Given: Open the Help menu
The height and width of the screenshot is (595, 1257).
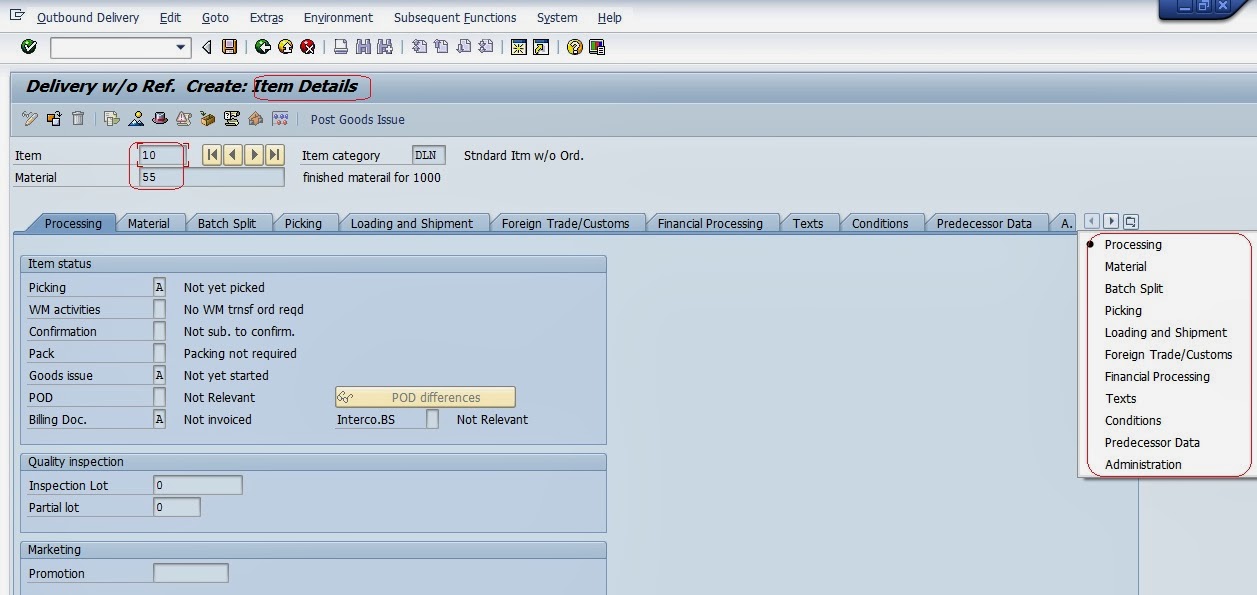Looking at the screenshot, I should point(609,17).
